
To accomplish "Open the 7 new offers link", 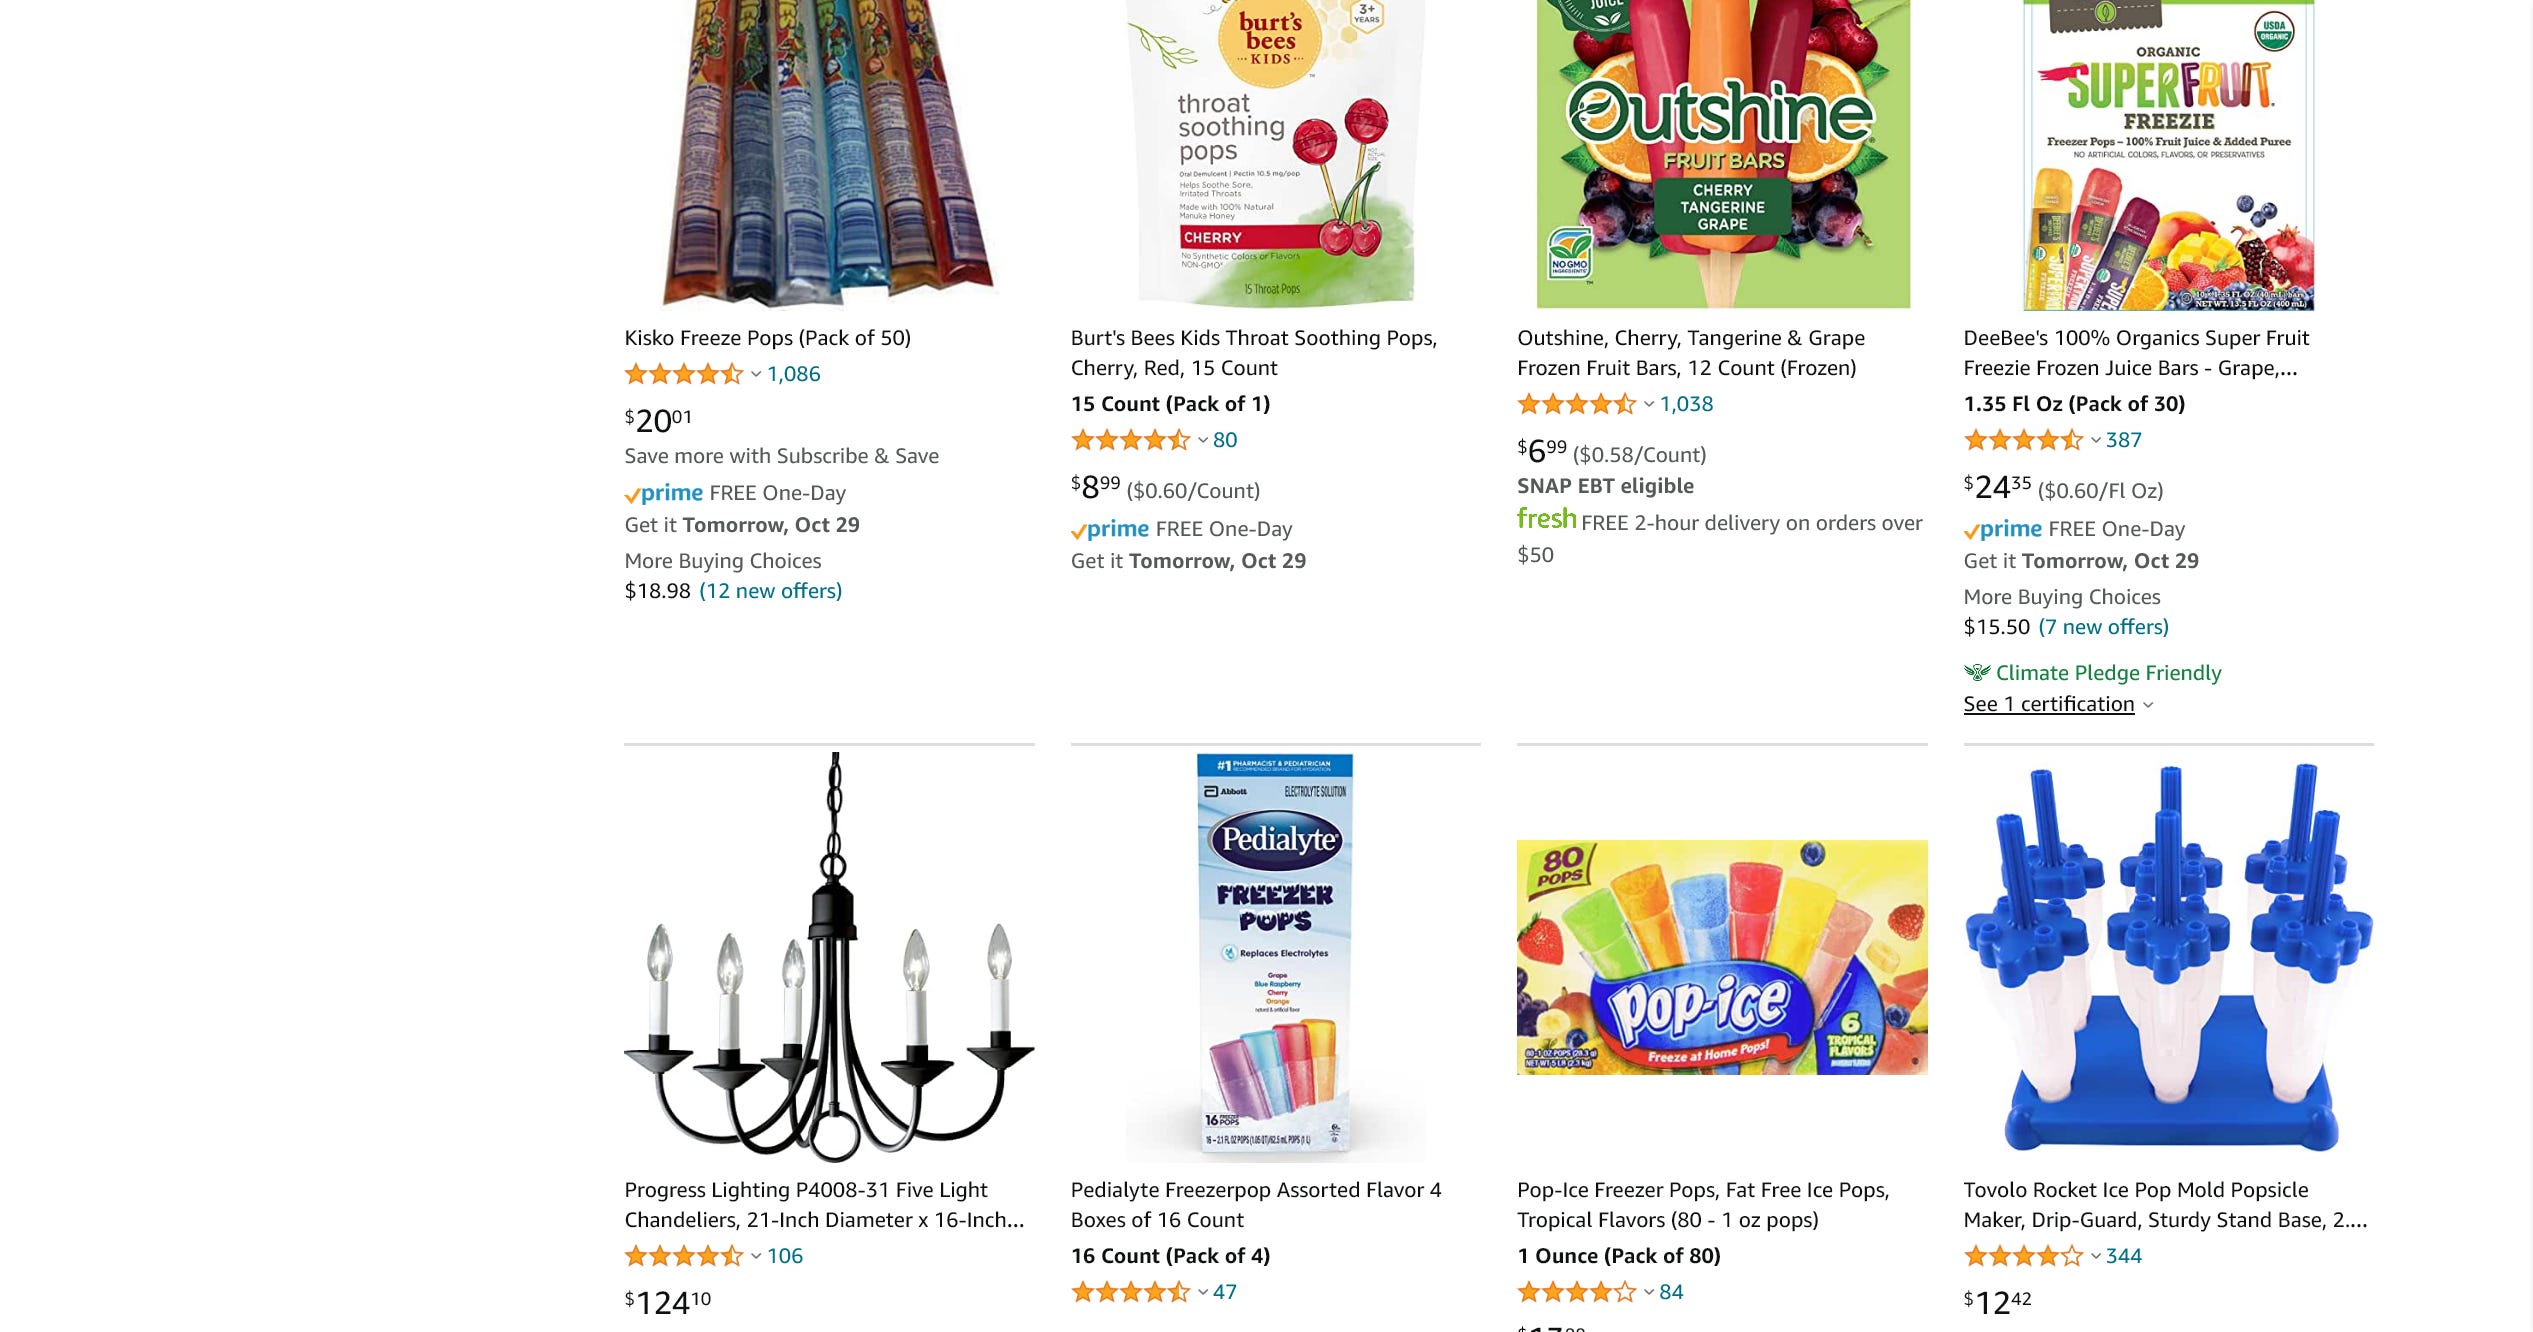I will [2103, 627].
